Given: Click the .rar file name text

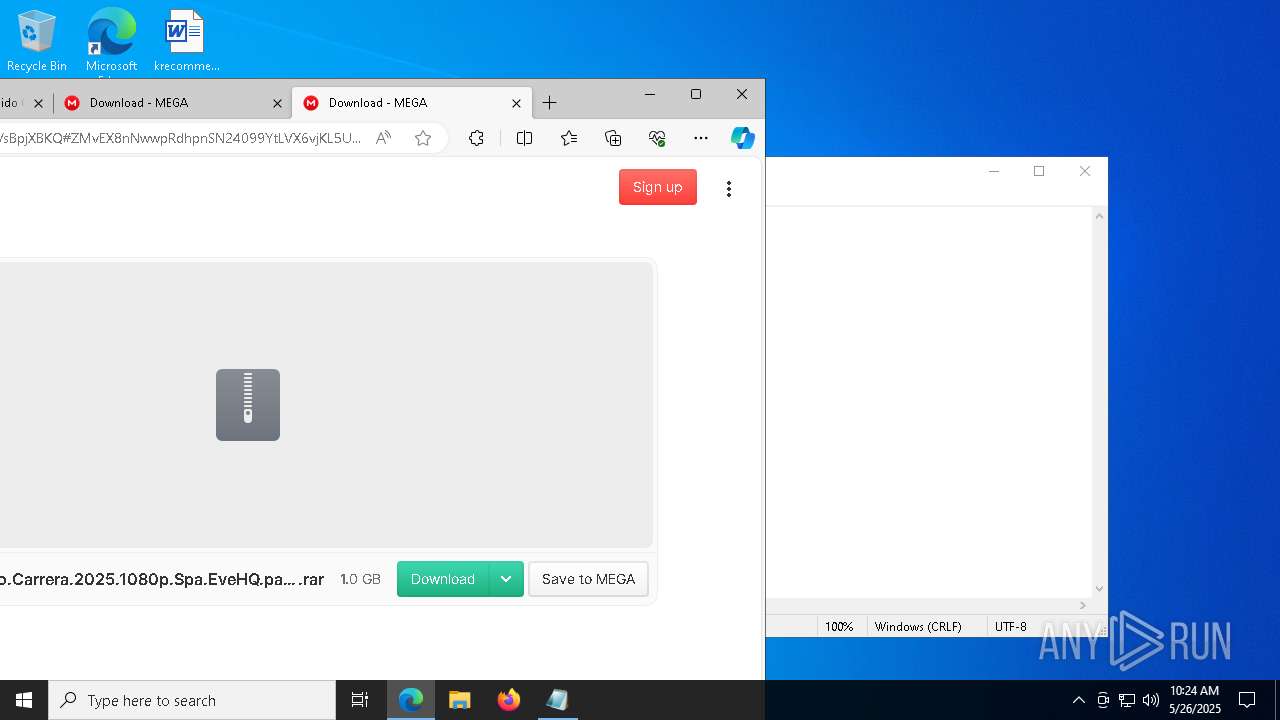Looking at the screenshot, I should [x=162, y=579].
